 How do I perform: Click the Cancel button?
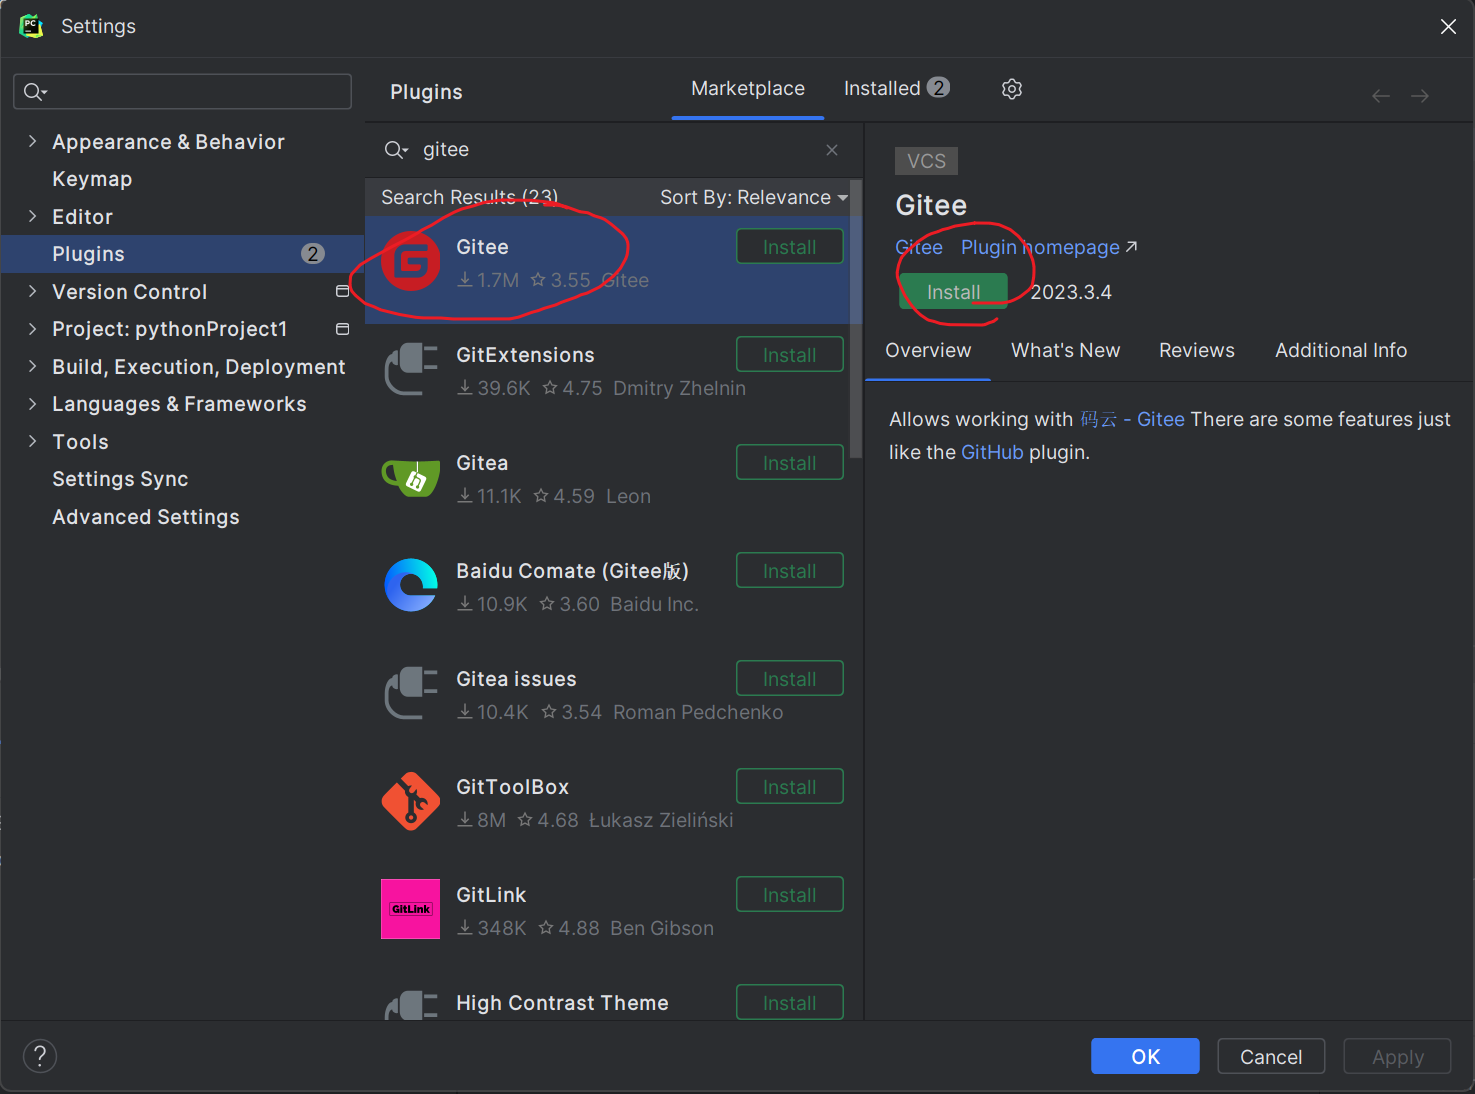pos(1271,1056)
